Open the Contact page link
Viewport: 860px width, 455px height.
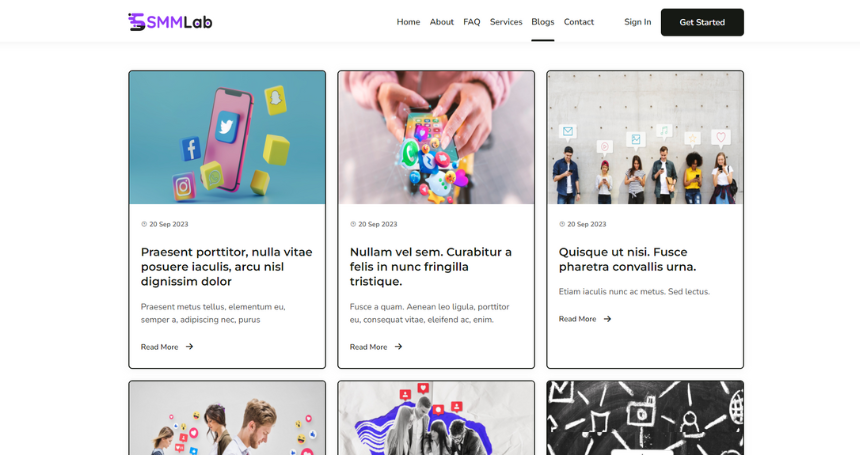click(x=579, y=22)
